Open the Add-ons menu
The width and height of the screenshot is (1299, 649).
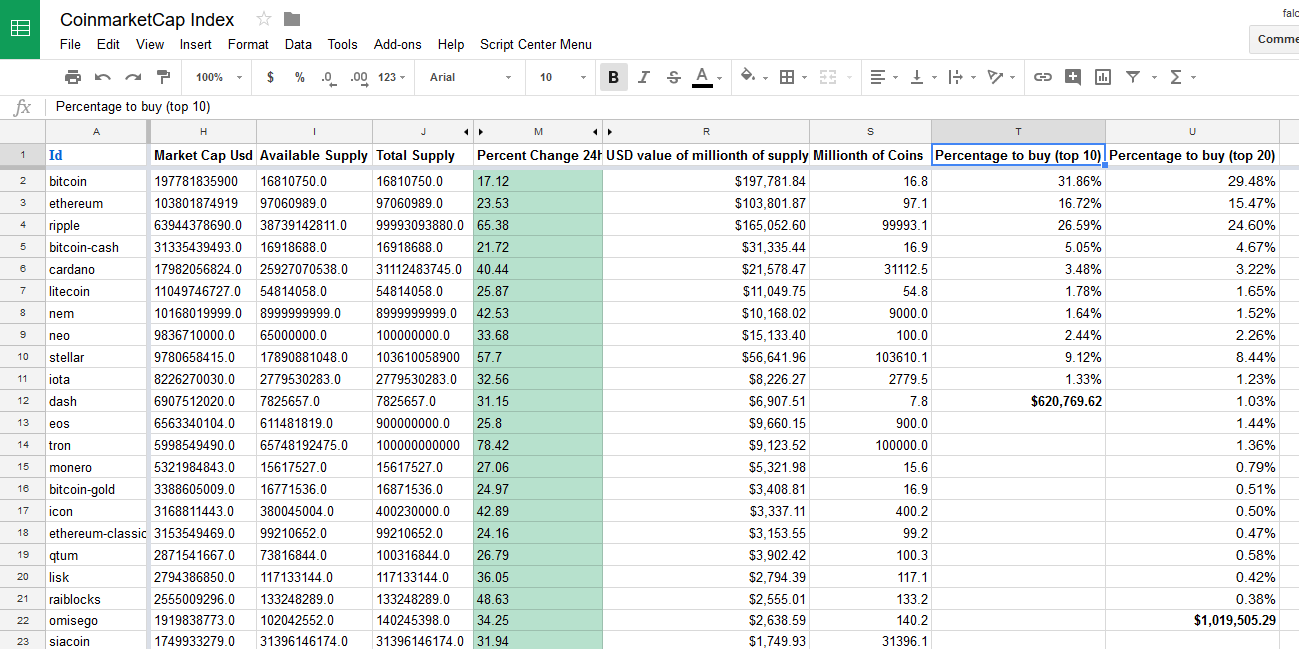pos(397,44)
